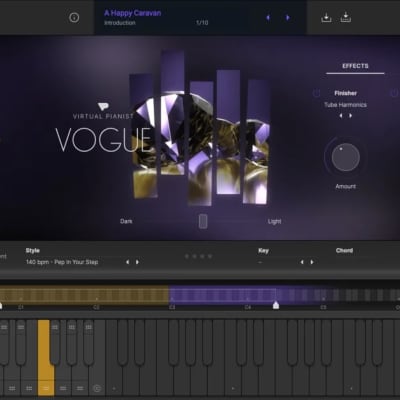400x400 pixels.
Task: Click the Introduction preset category text
Action: [120, 23]
